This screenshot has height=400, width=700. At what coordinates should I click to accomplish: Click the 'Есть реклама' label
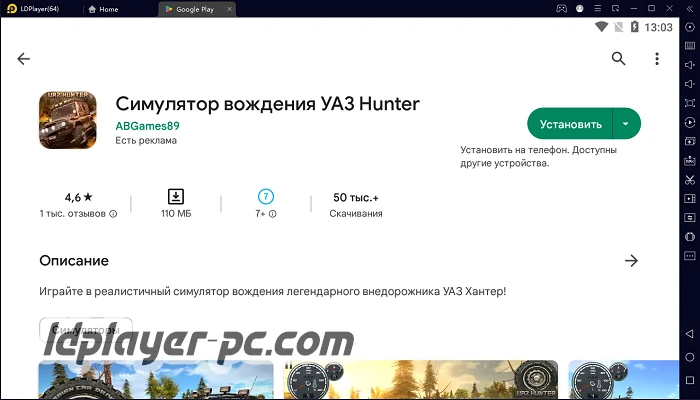pyautogui.click(x=146, y=141)
